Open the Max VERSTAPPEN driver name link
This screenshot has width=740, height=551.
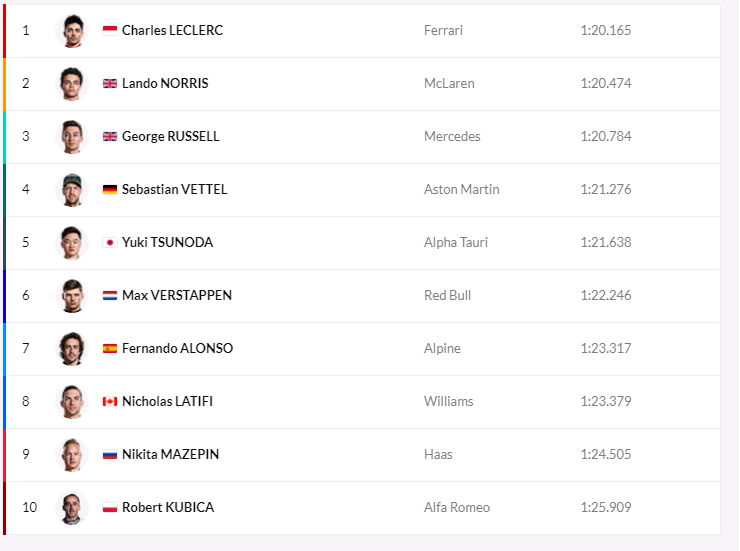pos(177,295)
